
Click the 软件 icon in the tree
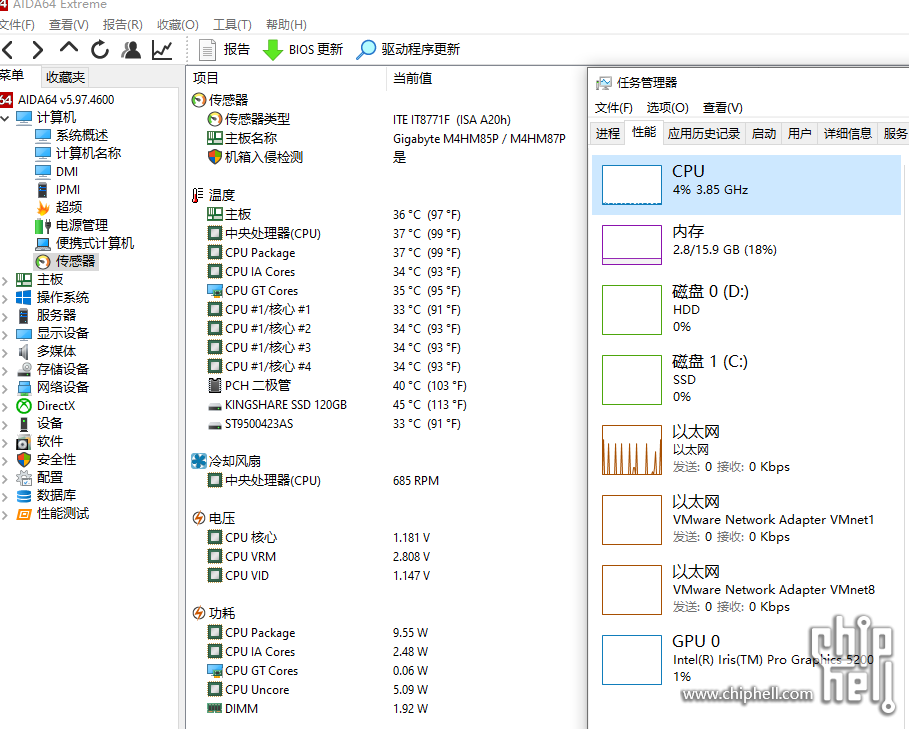pos(24,442)
